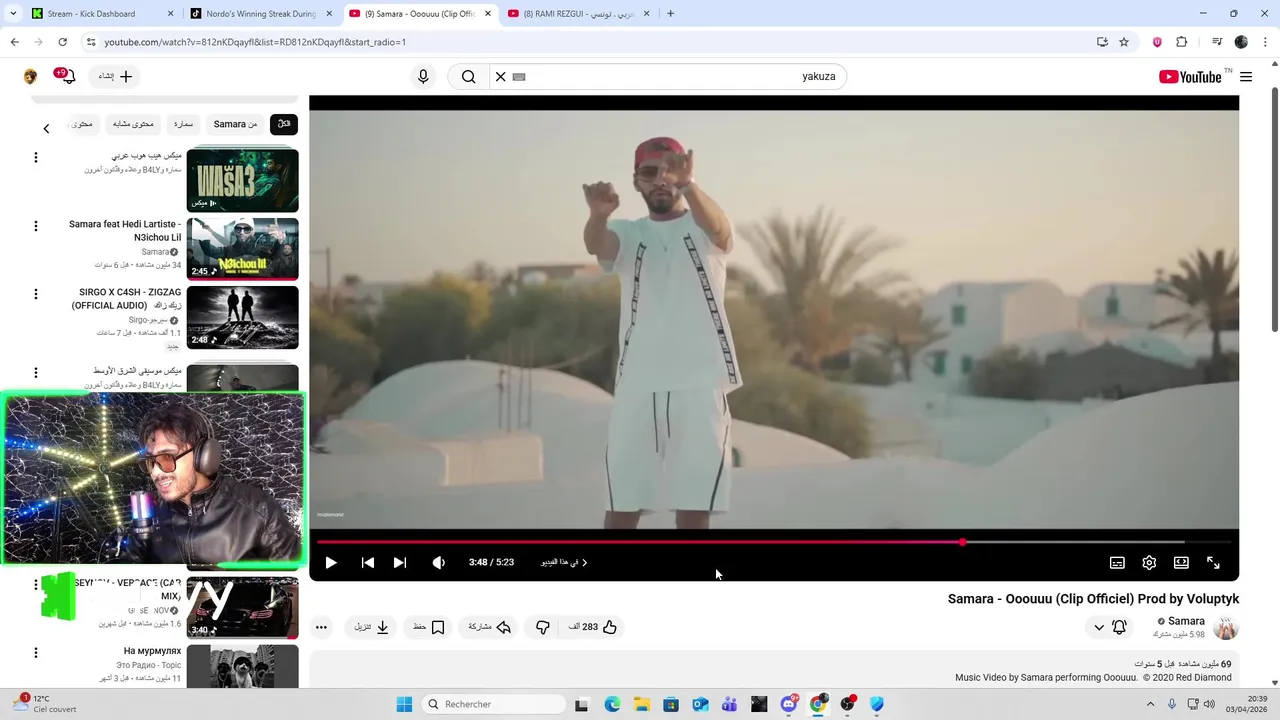Open WASA3 hip hop mix thumbnail

coord(243,180)
